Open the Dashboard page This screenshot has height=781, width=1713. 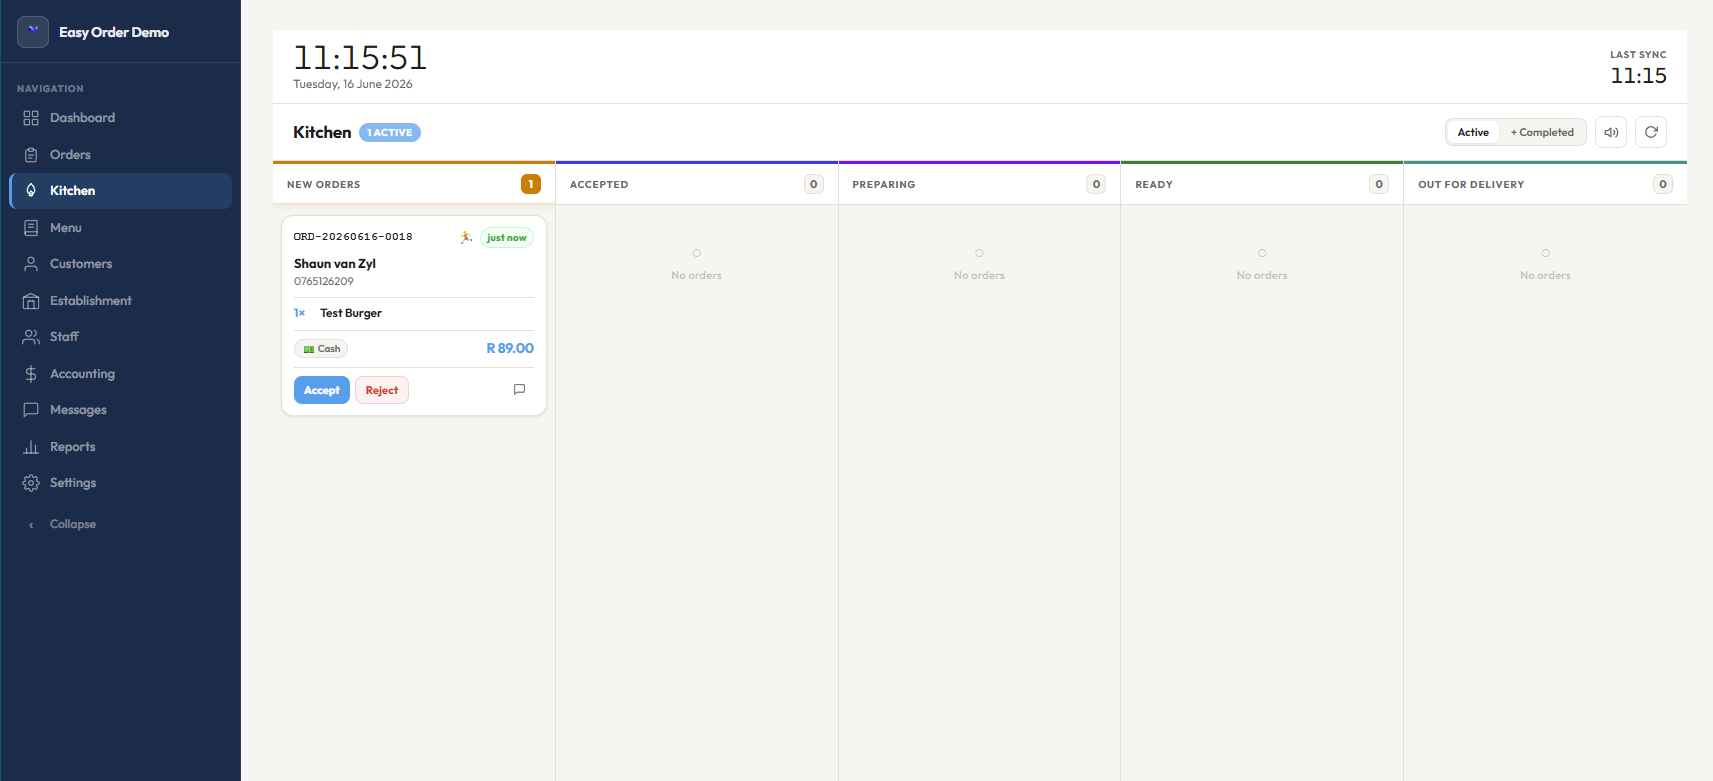[120, 118]
